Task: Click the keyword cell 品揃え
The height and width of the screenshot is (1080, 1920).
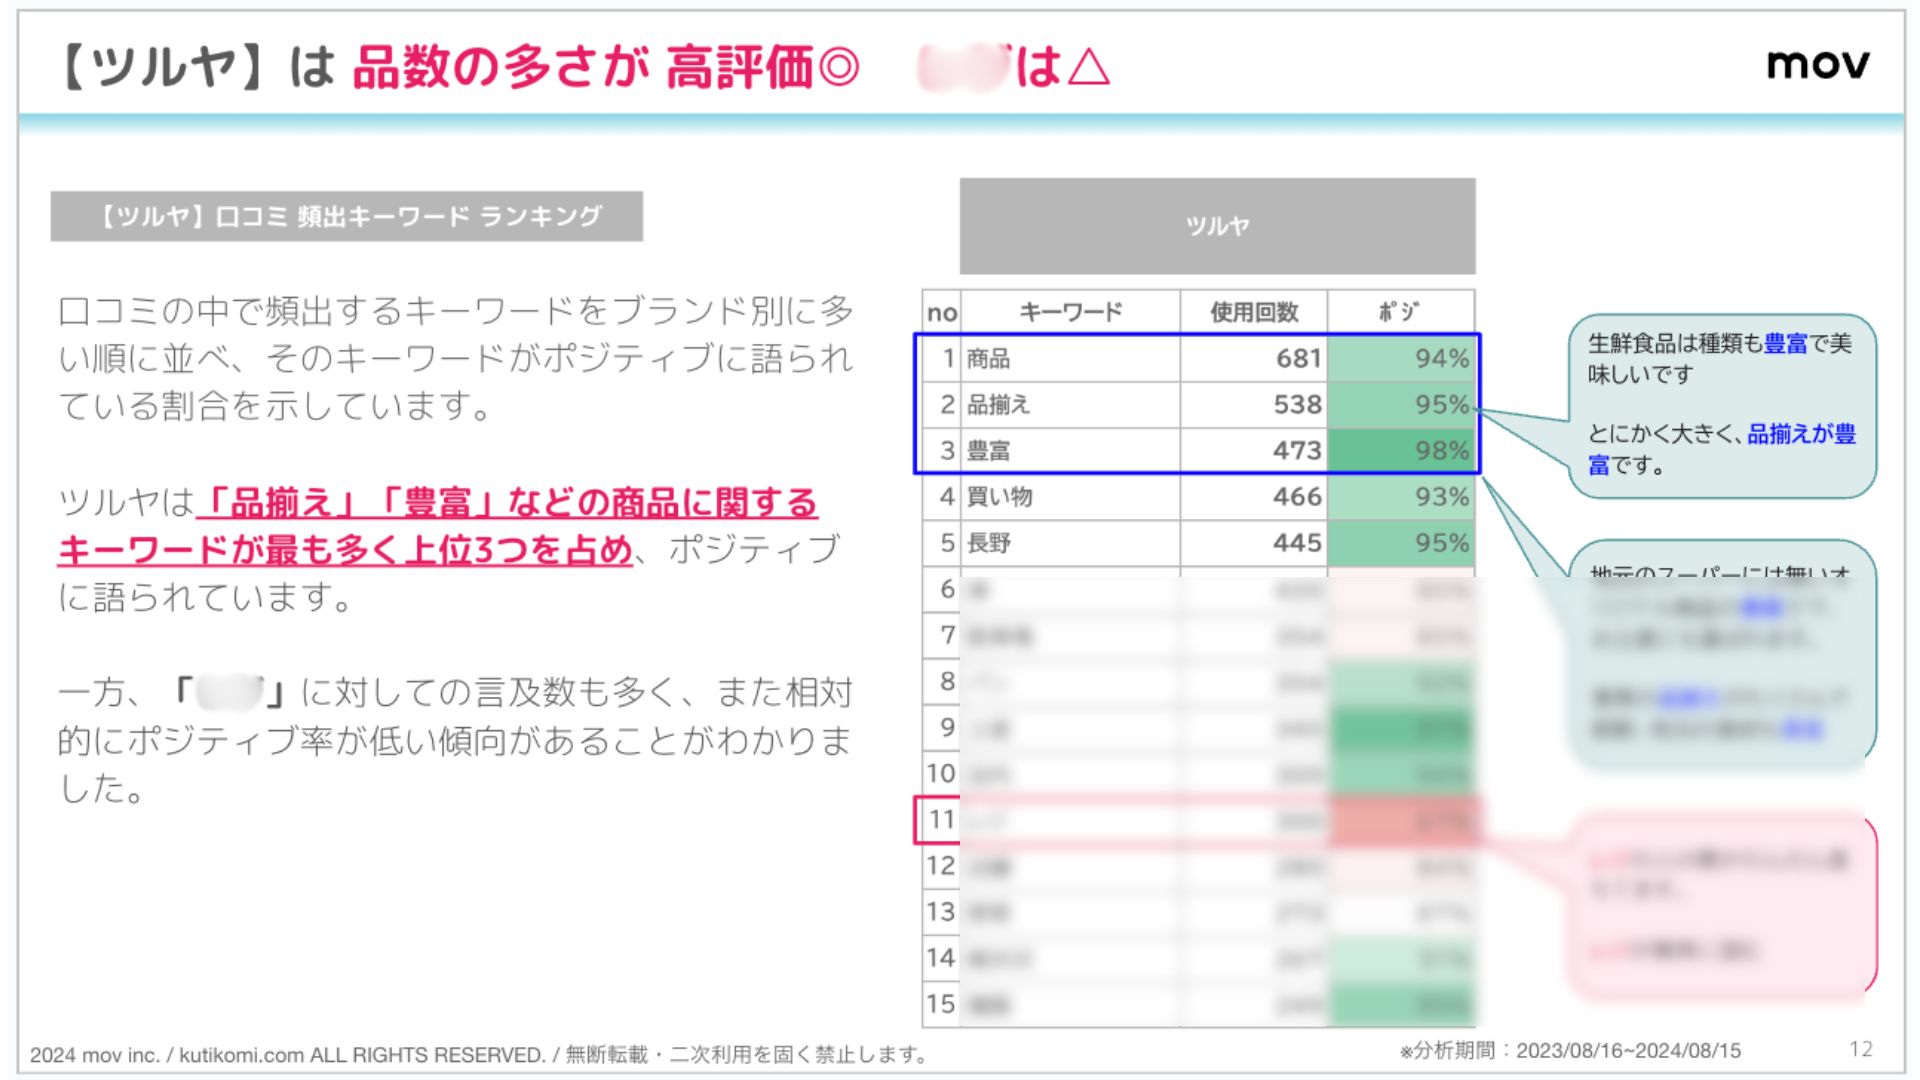Action: [1070, 404]
